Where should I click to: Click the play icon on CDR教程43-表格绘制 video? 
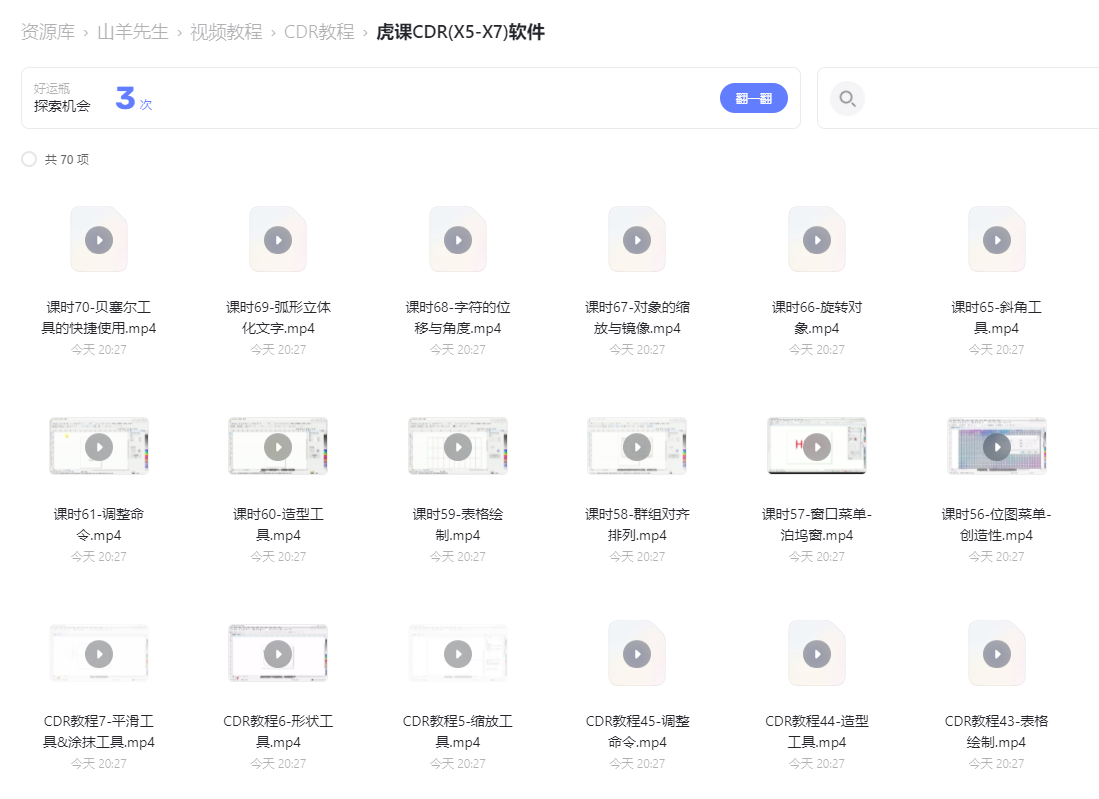point(996,653)
